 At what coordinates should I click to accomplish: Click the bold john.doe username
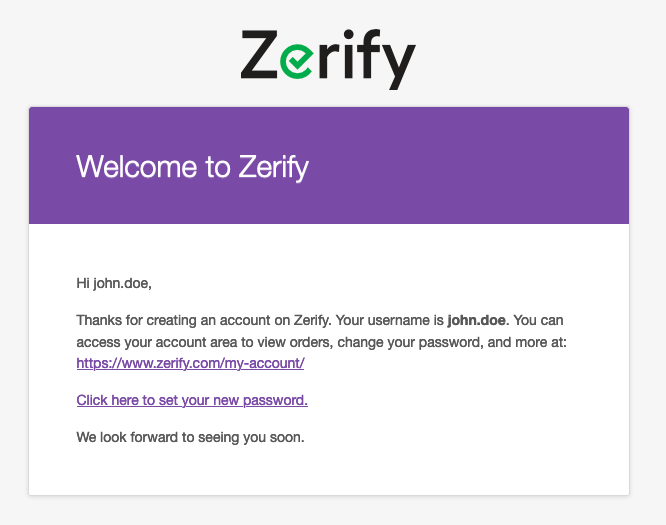click(478, 321)
